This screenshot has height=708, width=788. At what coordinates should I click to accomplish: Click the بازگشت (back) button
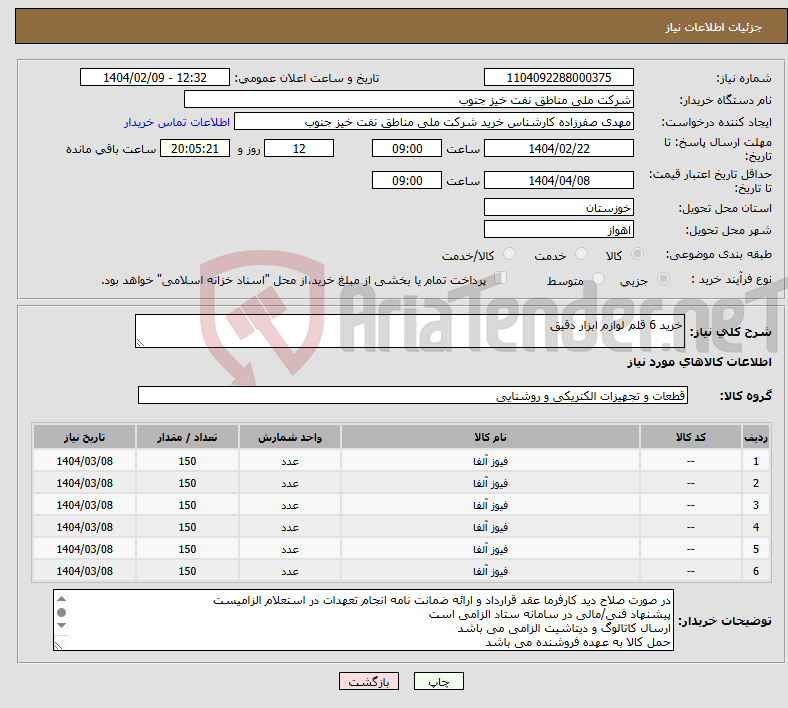(368, 681)
